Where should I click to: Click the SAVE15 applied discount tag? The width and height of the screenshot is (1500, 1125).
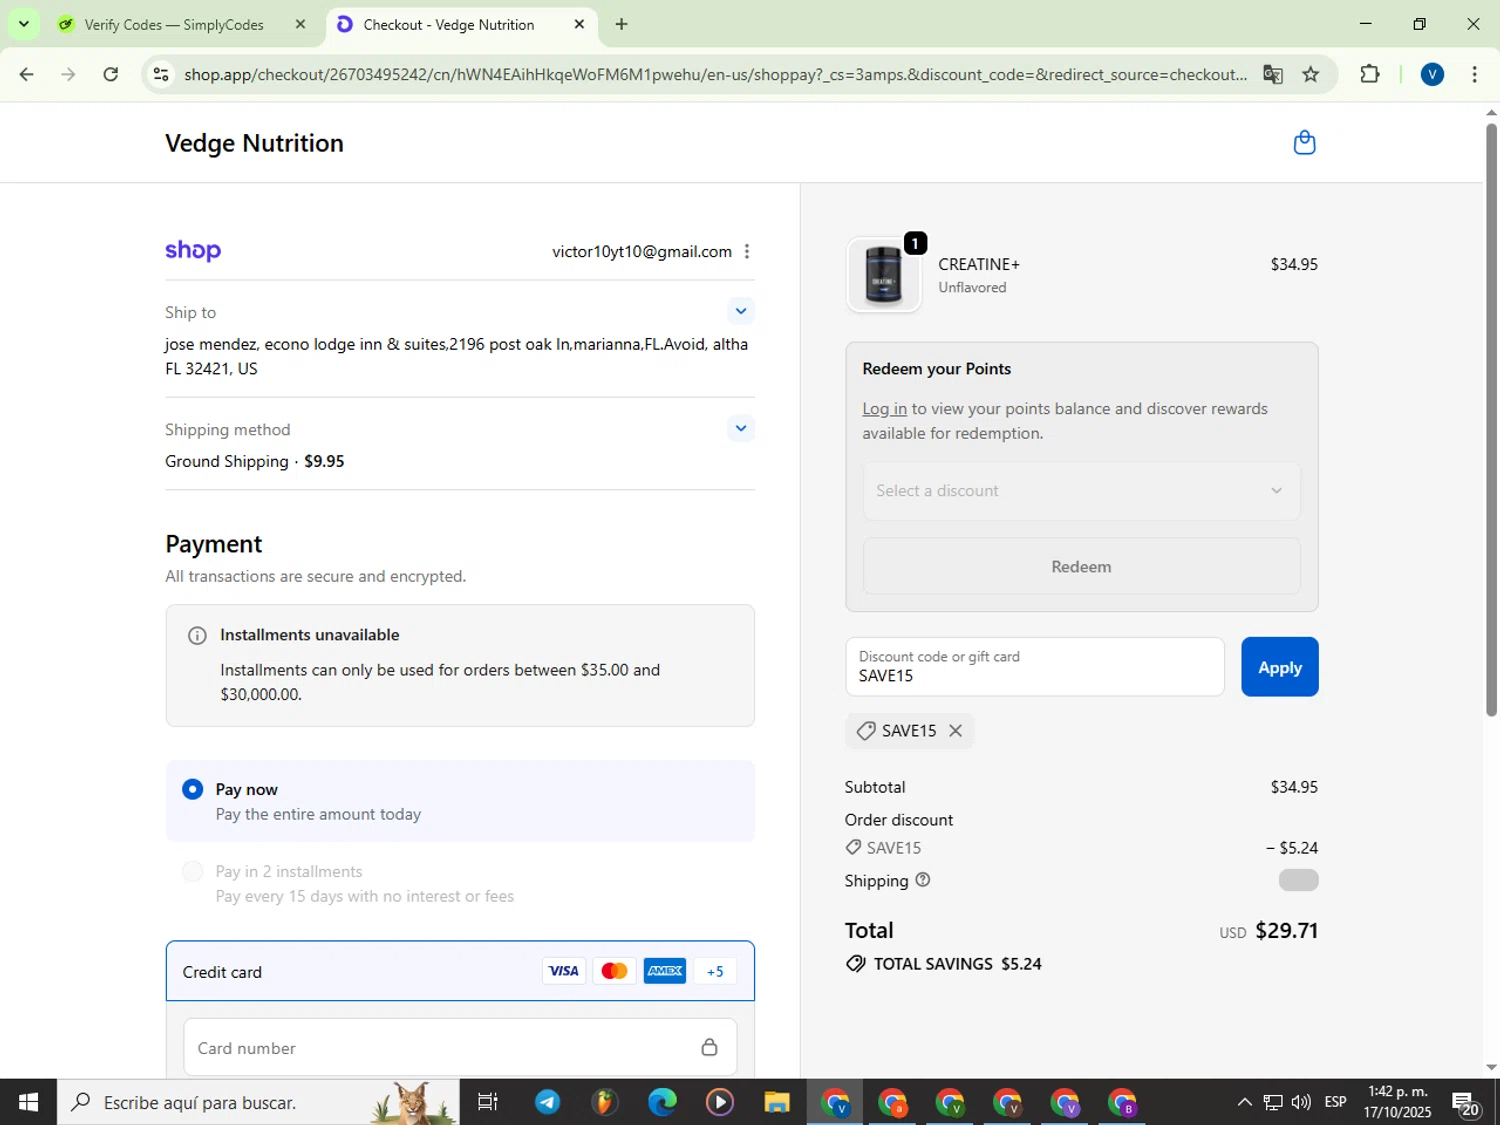(x=909, y=731)
